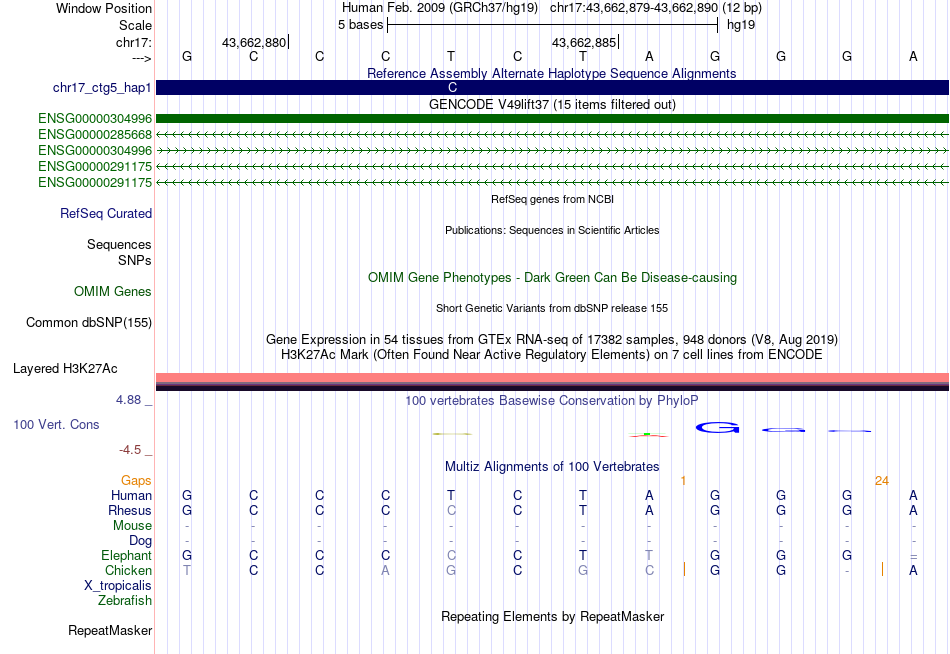Click Publications: Sequences in Scientific Articles title
The image size is (950, 654).
click(x=552, y=230)
